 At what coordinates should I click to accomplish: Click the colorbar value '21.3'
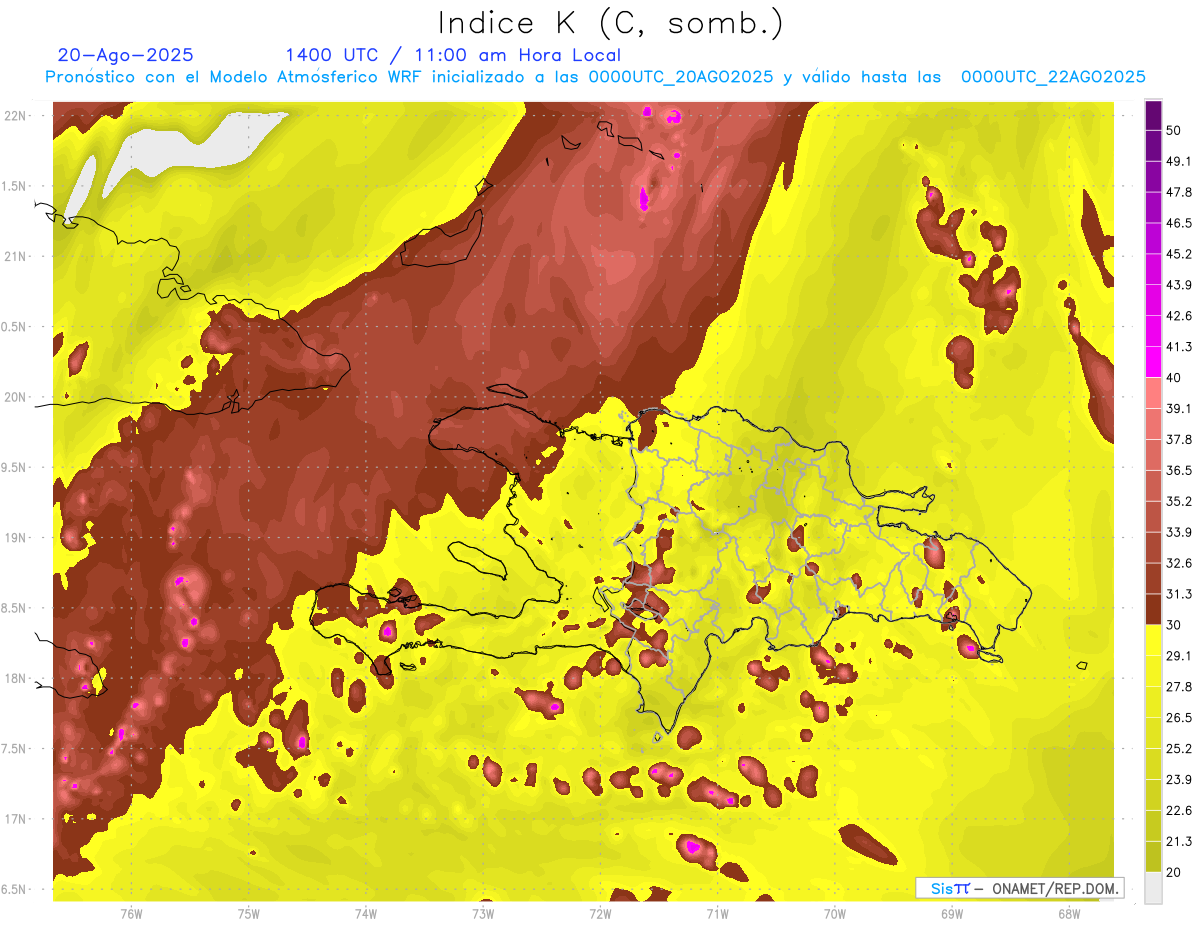1178,842
